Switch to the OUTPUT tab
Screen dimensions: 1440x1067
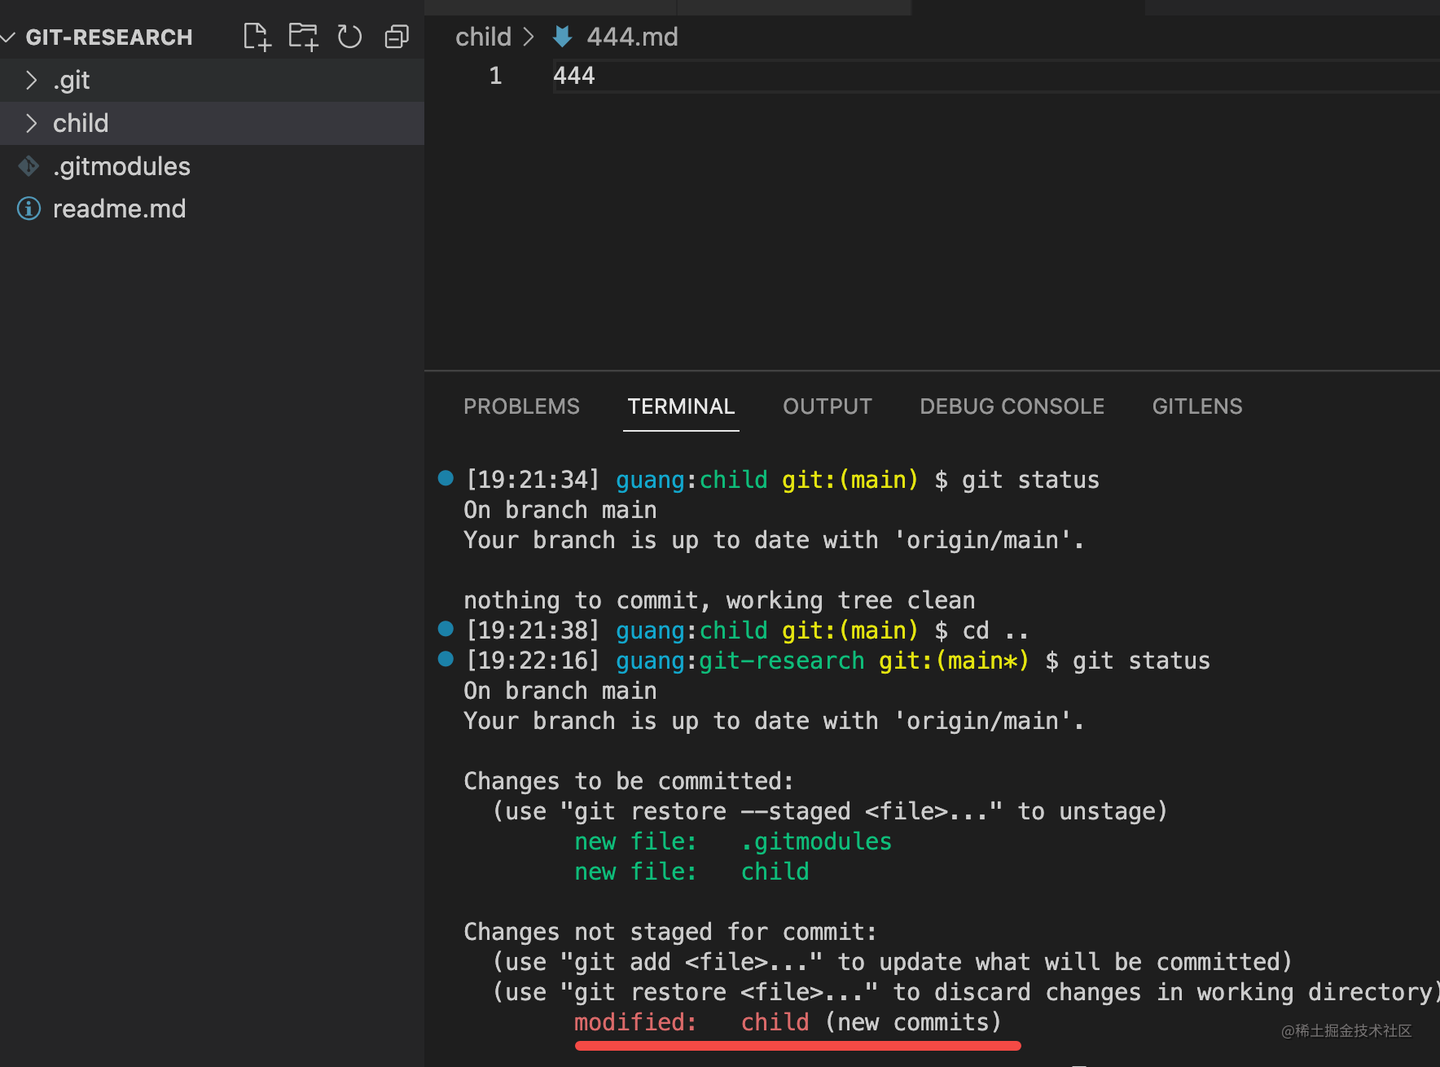[x=827, y=406]
